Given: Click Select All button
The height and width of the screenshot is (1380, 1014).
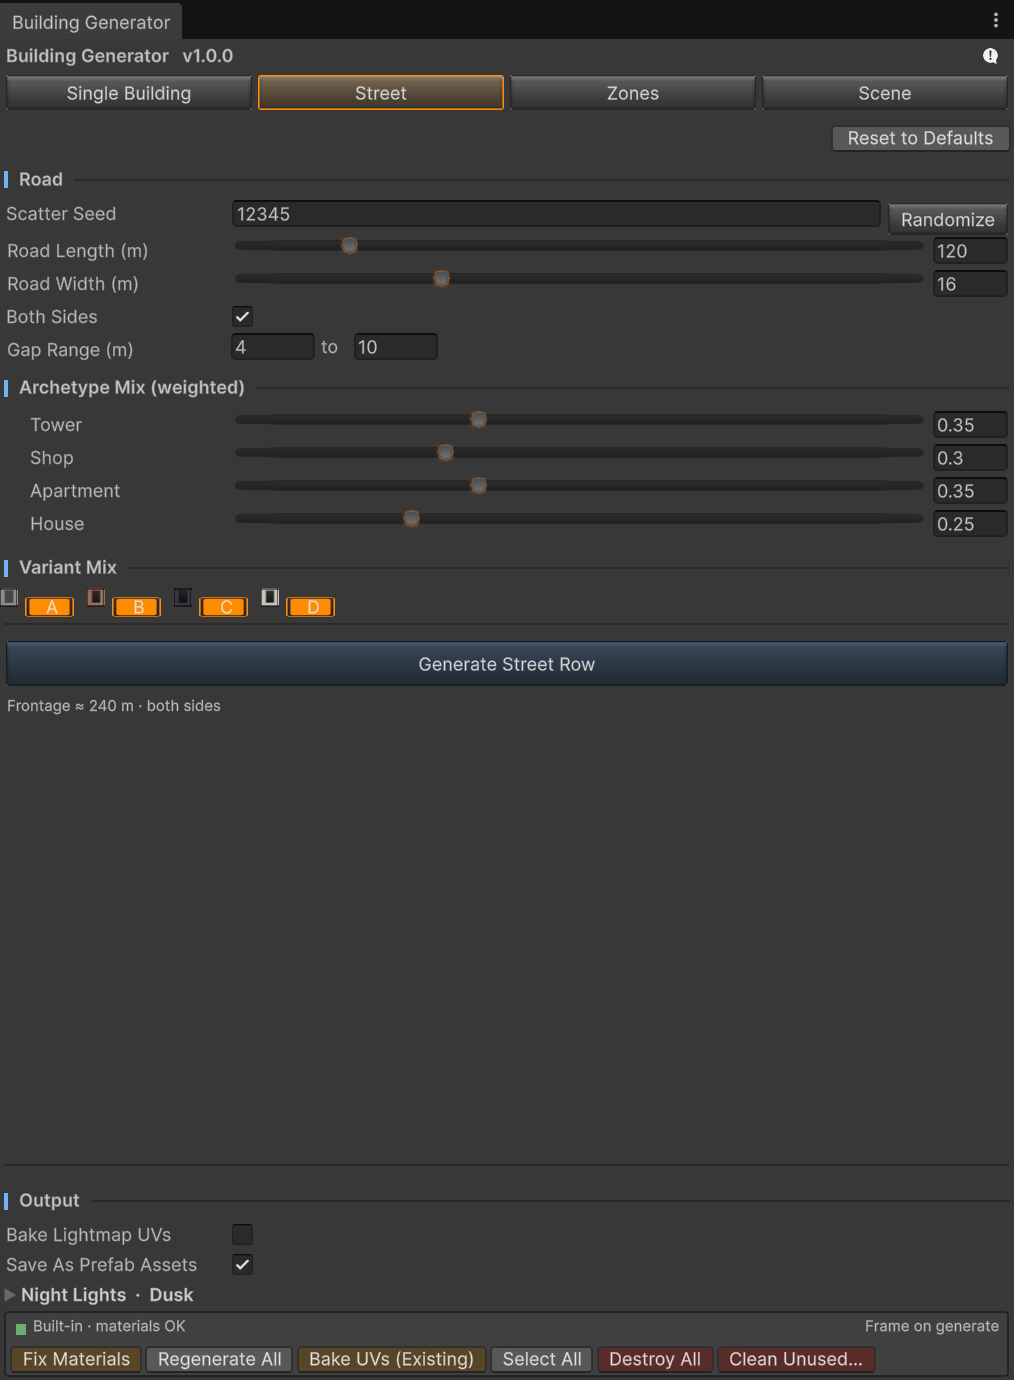Looking at the screenshot, I should (542, 1359).
